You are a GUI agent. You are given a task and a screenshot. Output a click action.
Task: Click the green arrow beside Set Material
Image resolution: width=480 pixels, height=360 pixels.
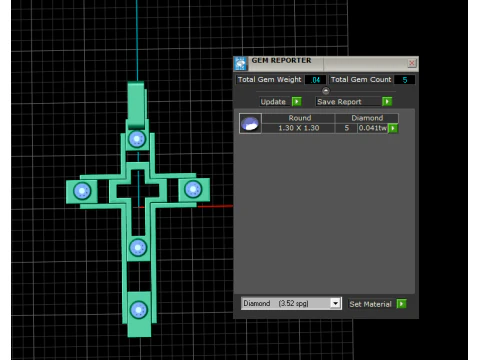[x=402, y=304]
